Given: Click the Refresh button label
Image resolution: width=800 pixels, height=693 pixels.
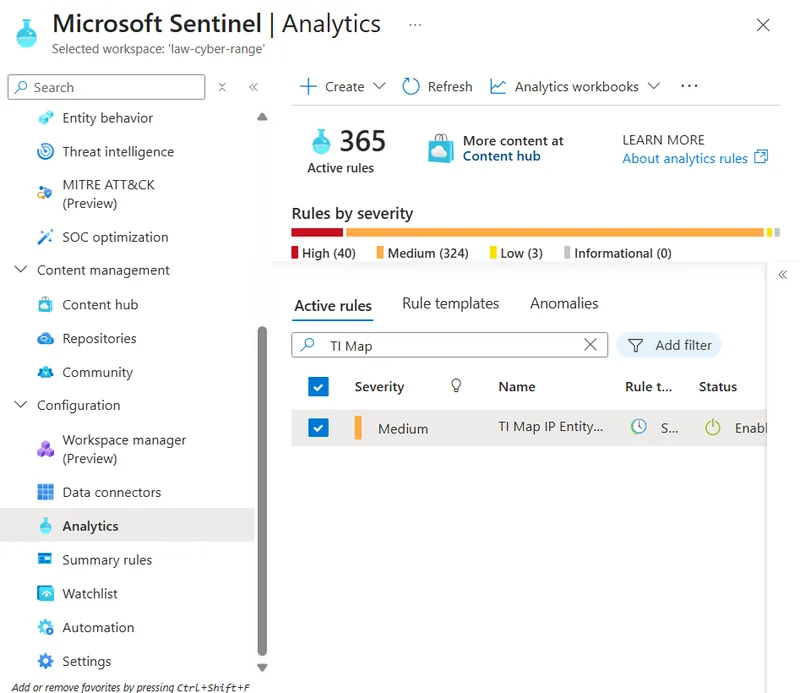Looking at the screenshot, I should (x=450, y=87).
